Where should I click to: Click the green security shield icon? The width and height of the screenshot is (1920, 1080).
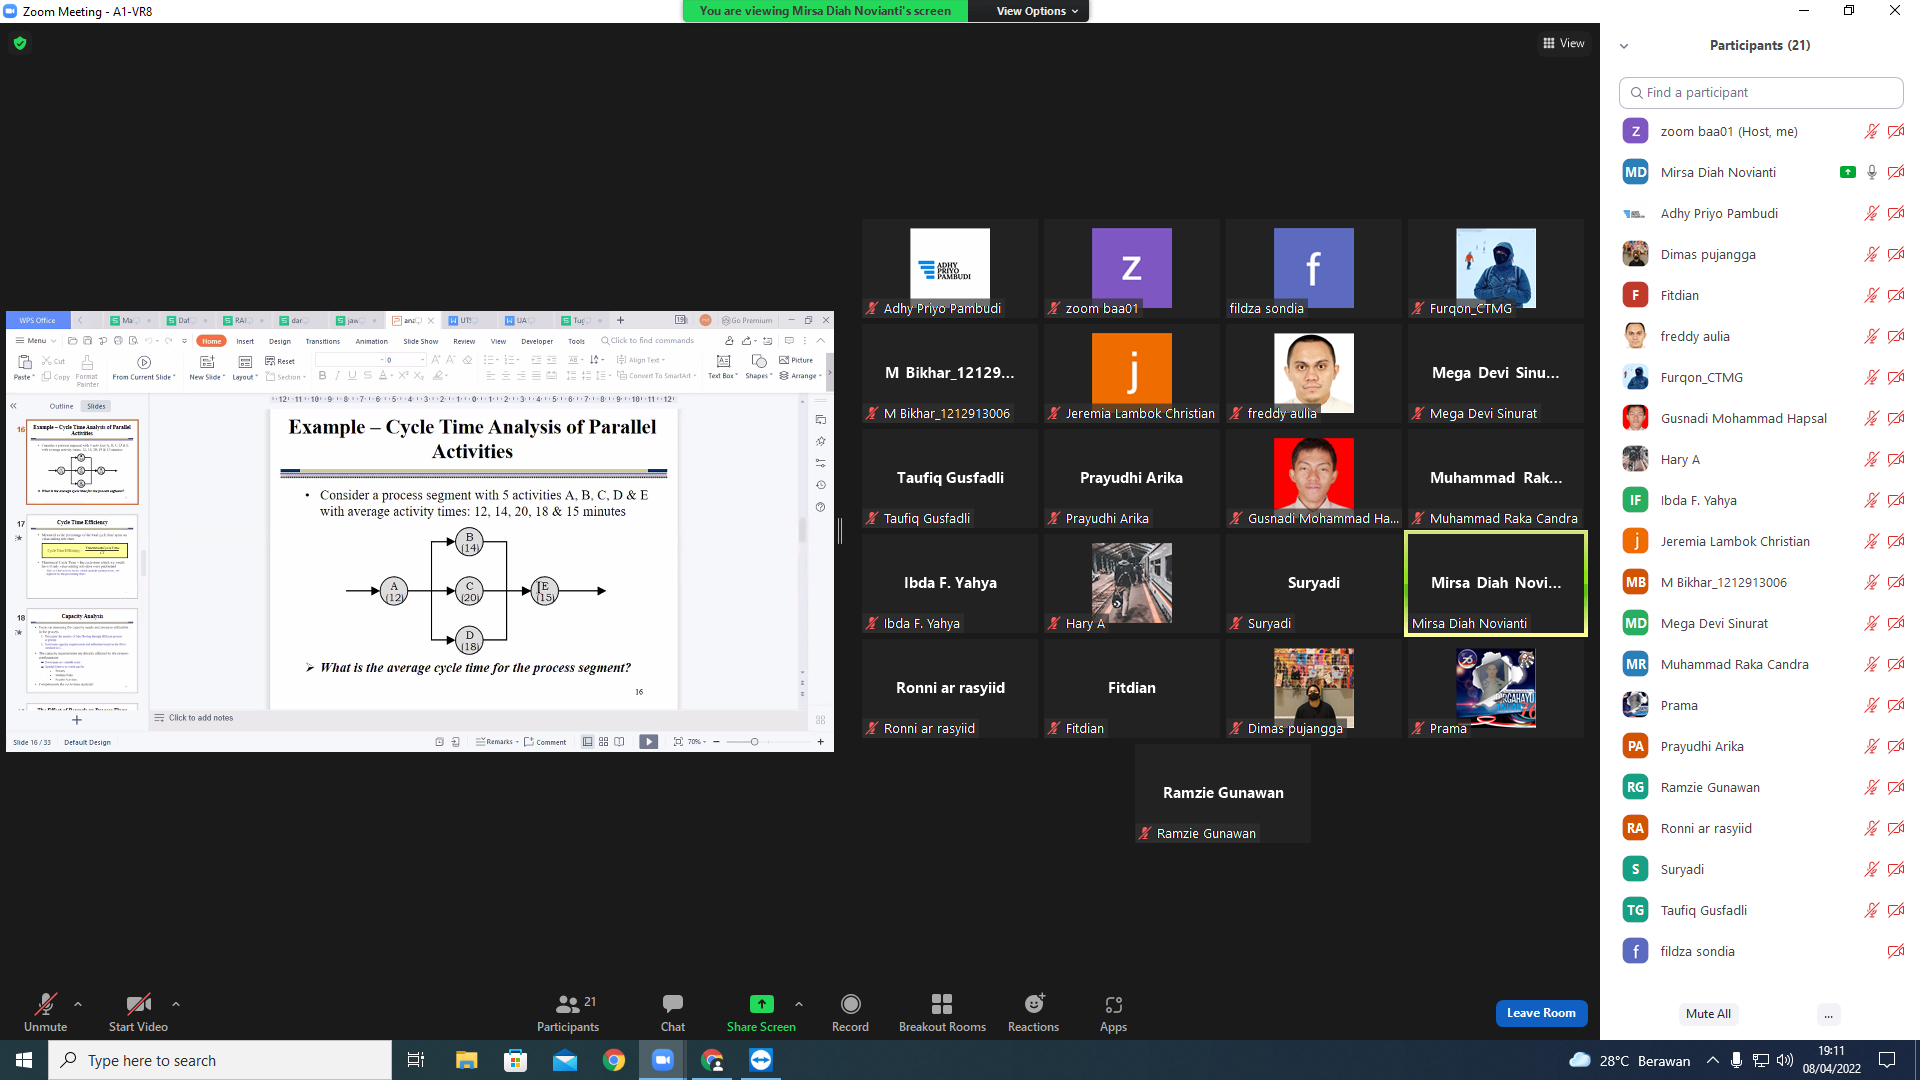[20, 43]
